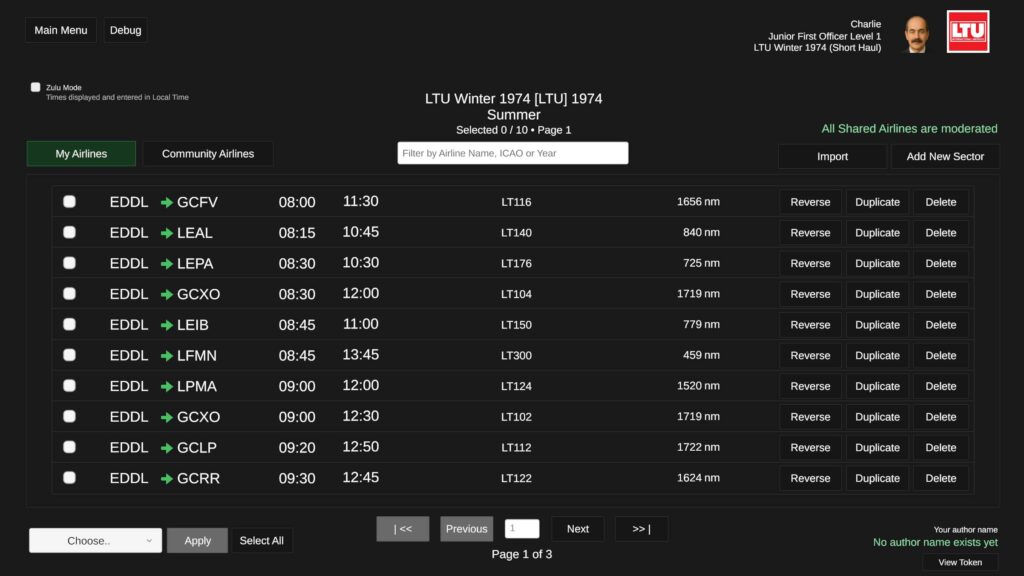
Task: Delete the LT176 sector
Action: tap(940, 263)
